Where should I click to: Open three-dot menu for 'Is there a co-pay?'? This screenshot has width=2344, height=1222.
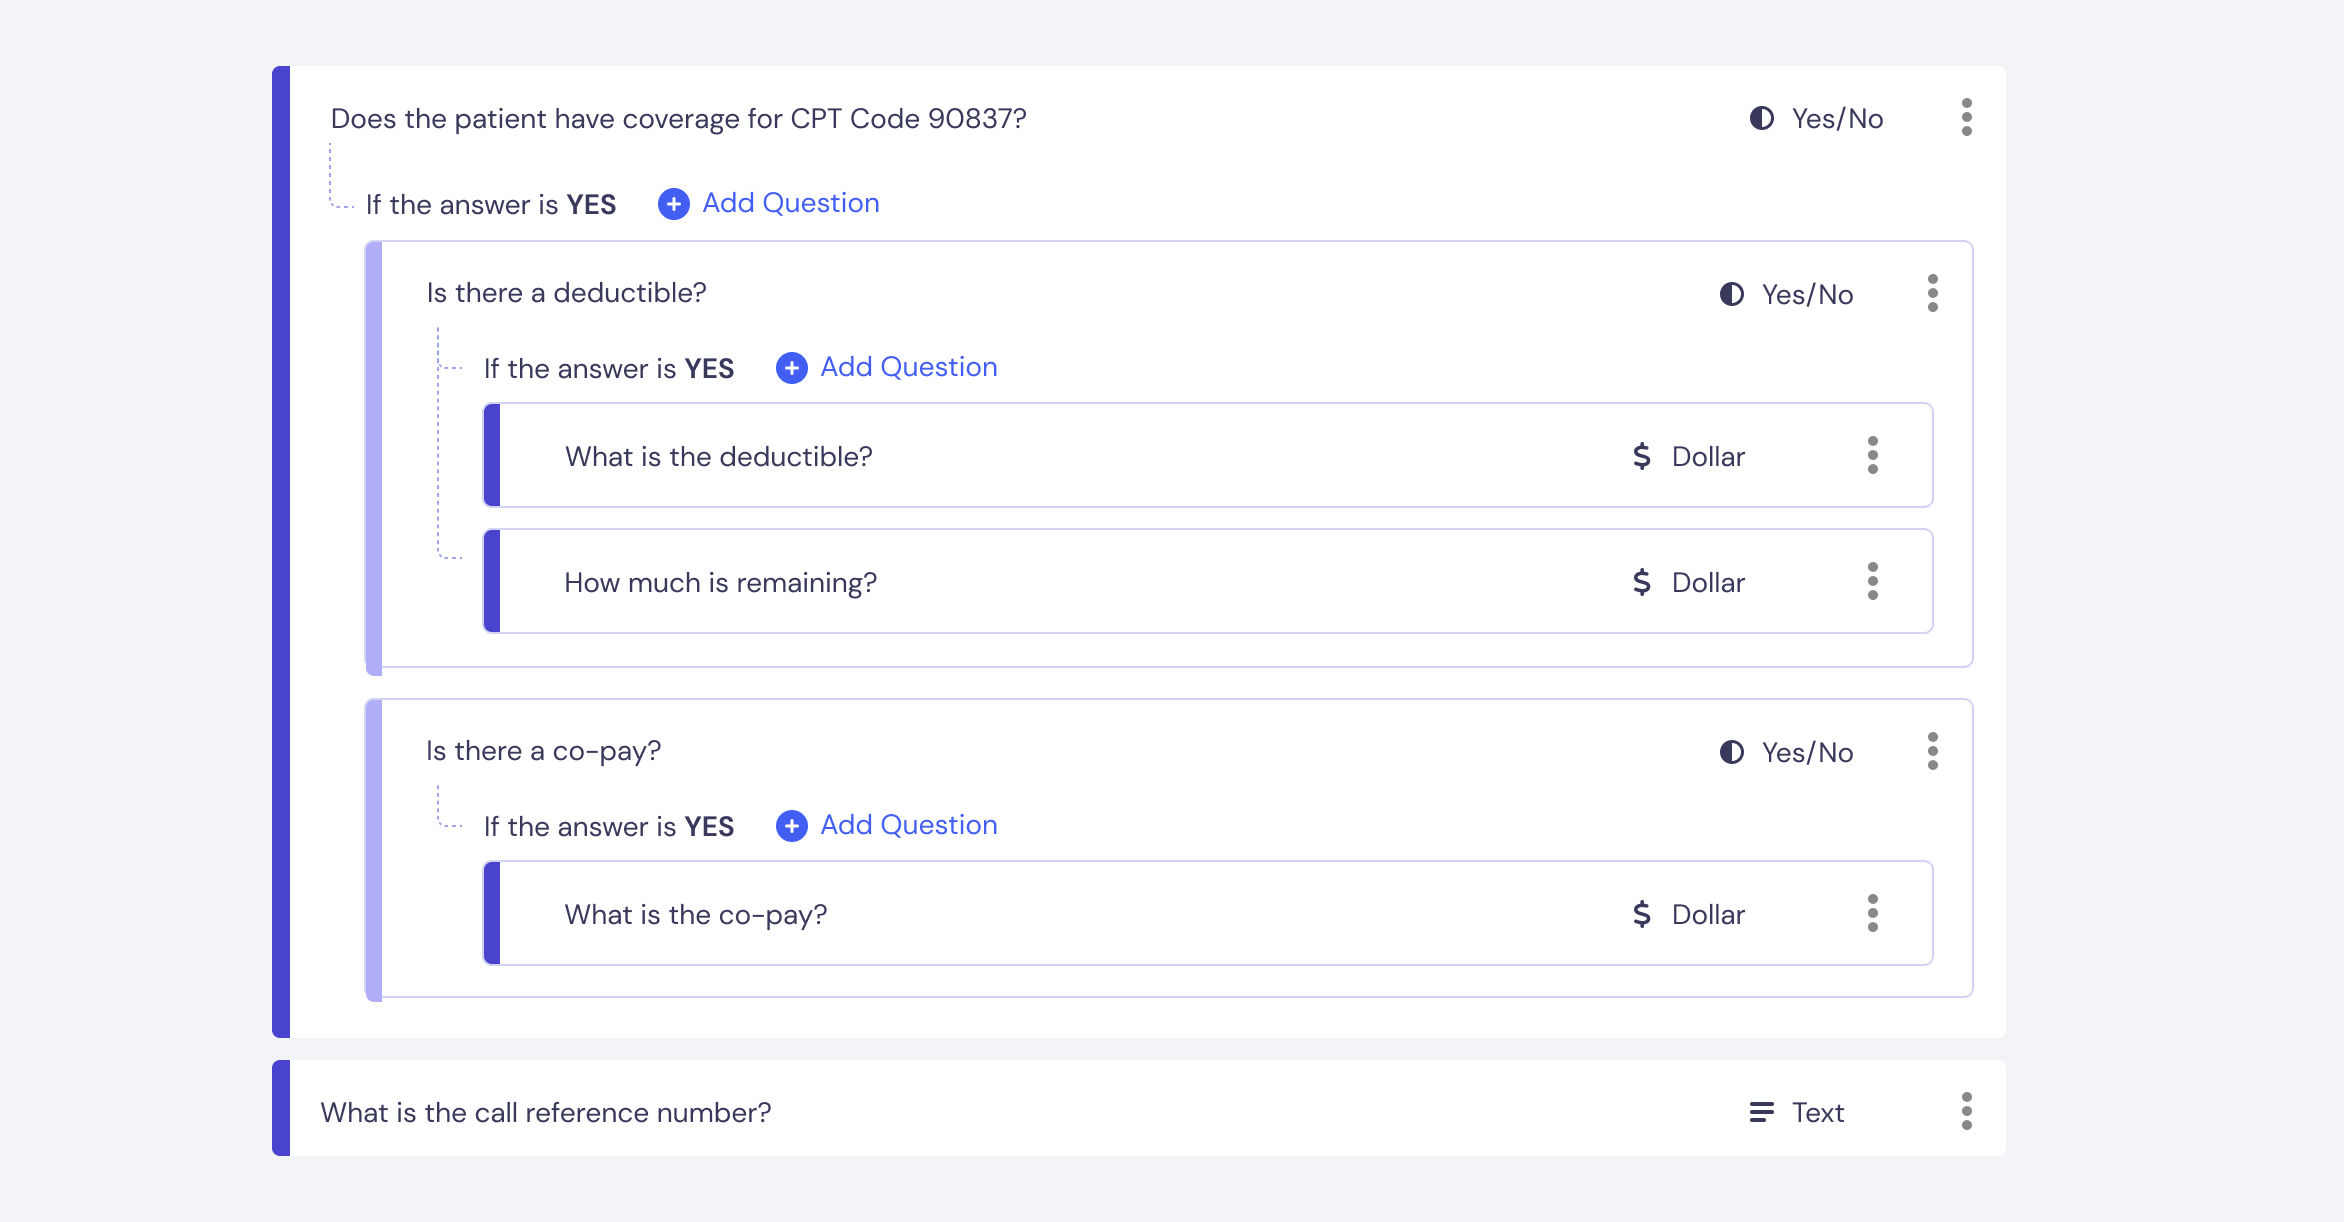(x=1932, y=751)
